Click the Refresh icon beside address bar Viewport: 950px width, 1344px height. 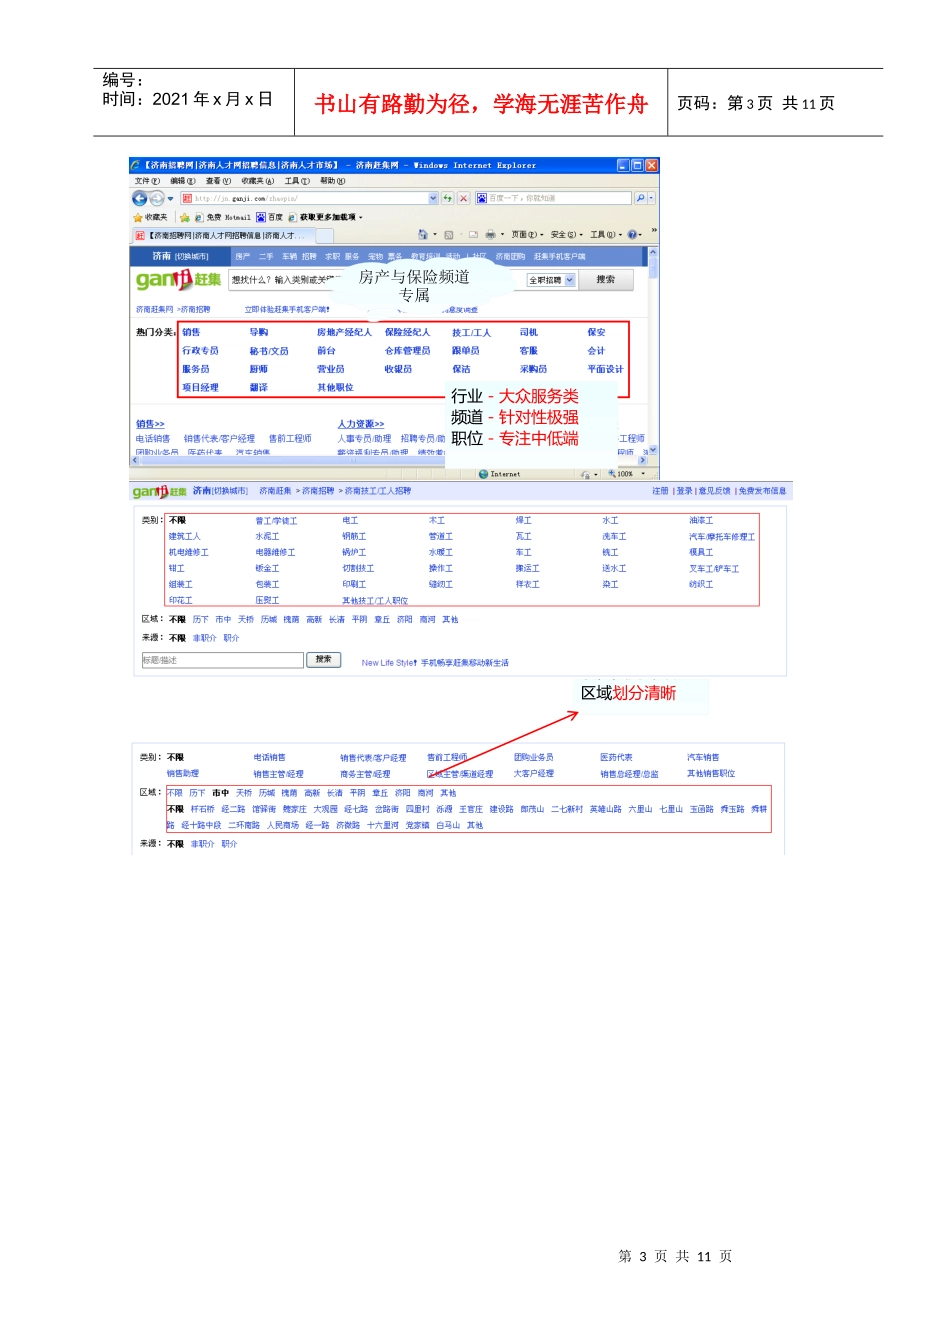(448, 199)
